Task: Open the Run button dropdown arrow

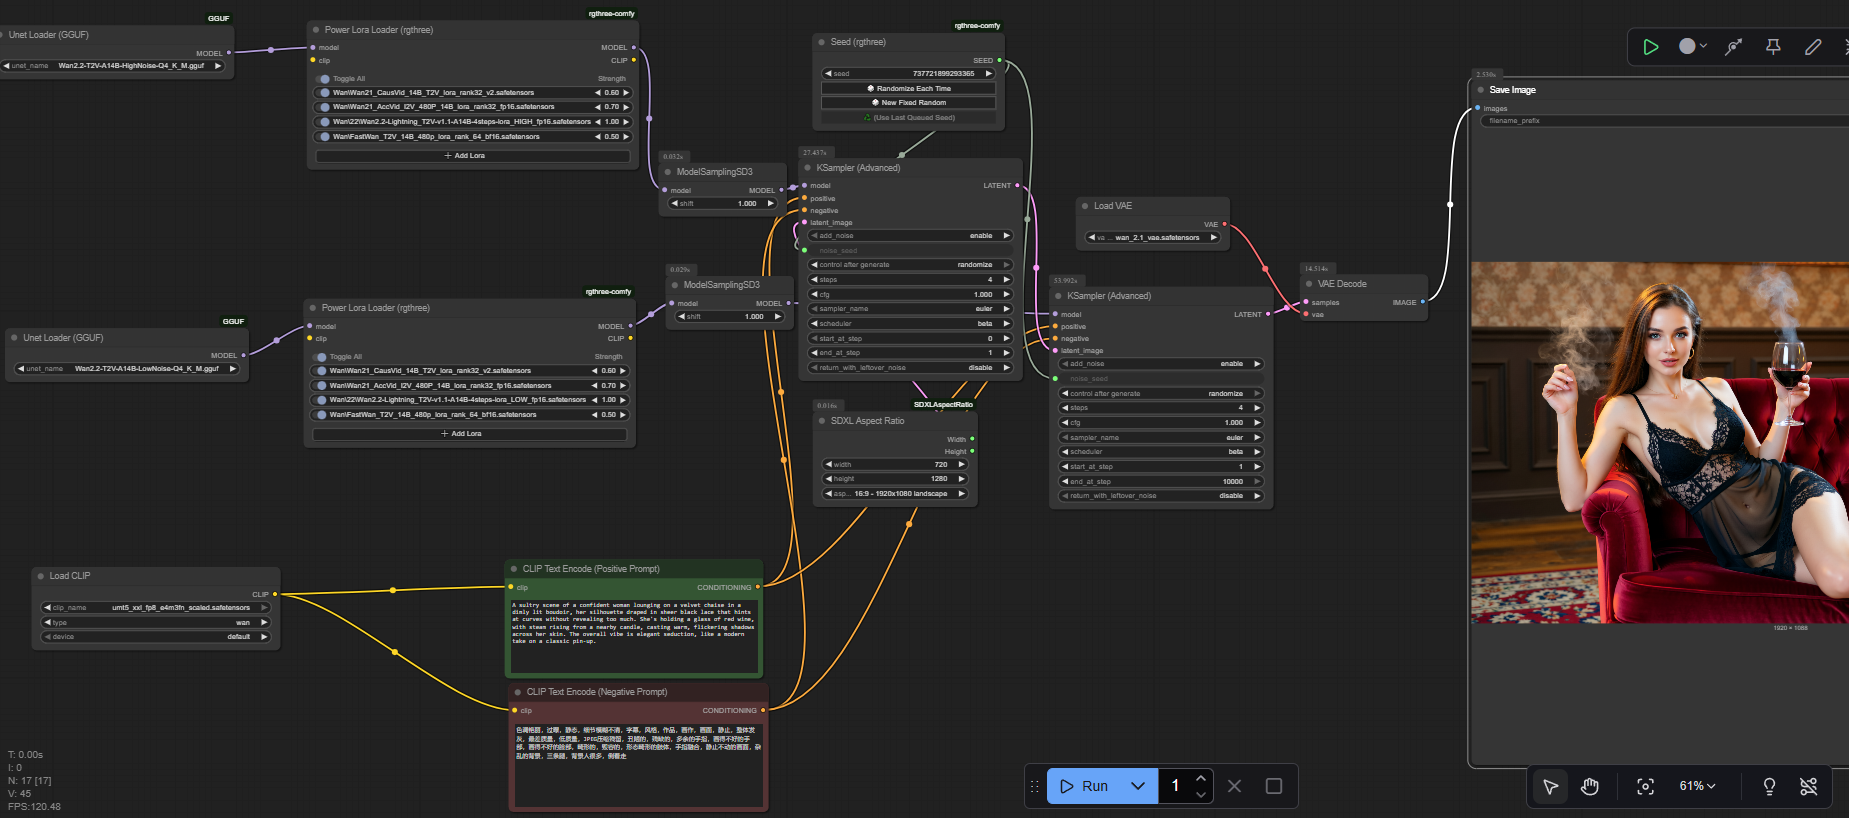Action: 1138,786
